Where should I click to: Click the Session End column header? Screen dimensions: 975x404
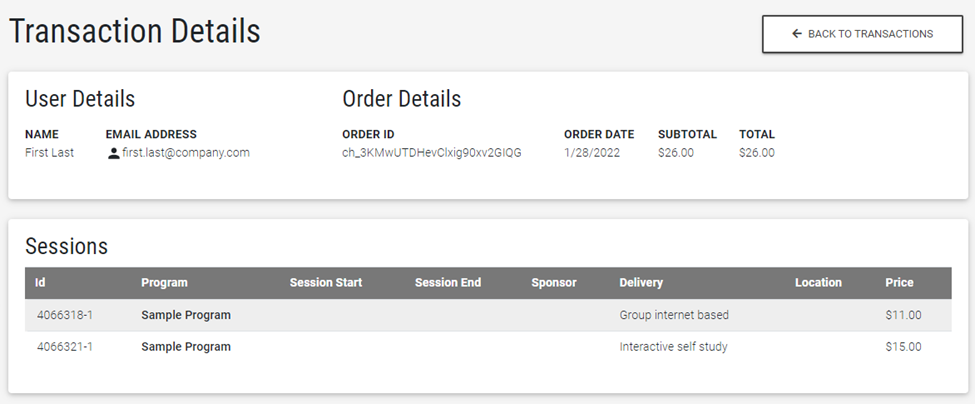(x=448, y=283)
